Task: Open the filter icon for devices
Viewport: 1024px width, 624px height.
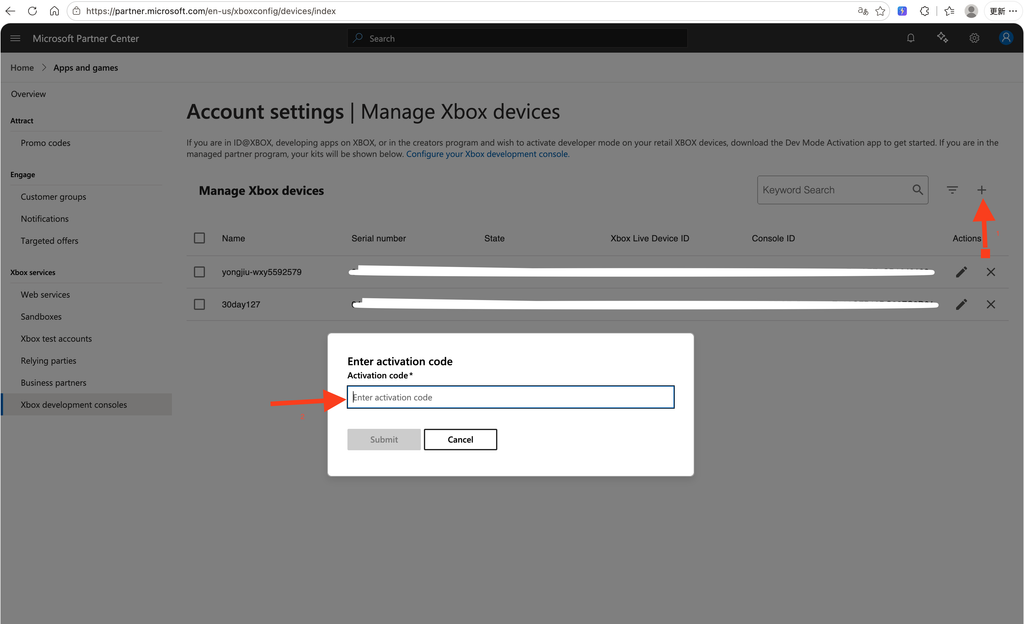Action: pyautogui.click(x=952, y=190)
